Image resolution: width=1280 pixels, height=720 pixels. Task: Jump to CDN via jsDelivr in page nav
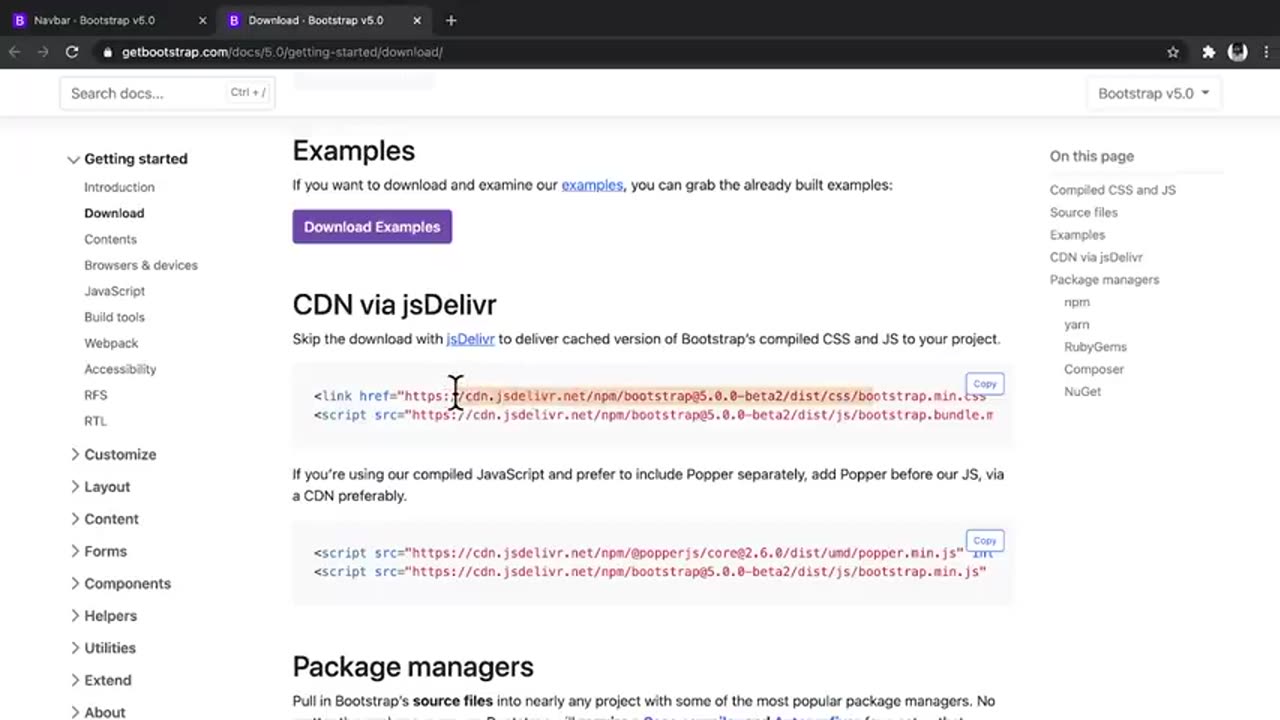pos(1096,257)
